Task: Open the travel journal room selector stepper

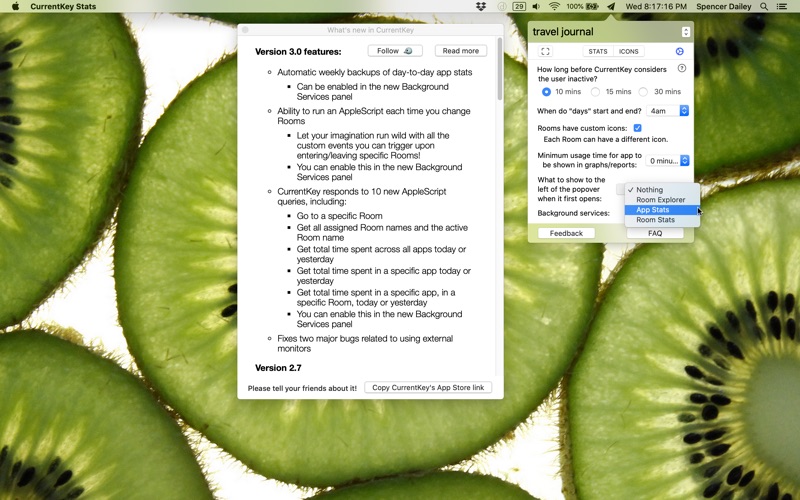Action: pos(686,32)
